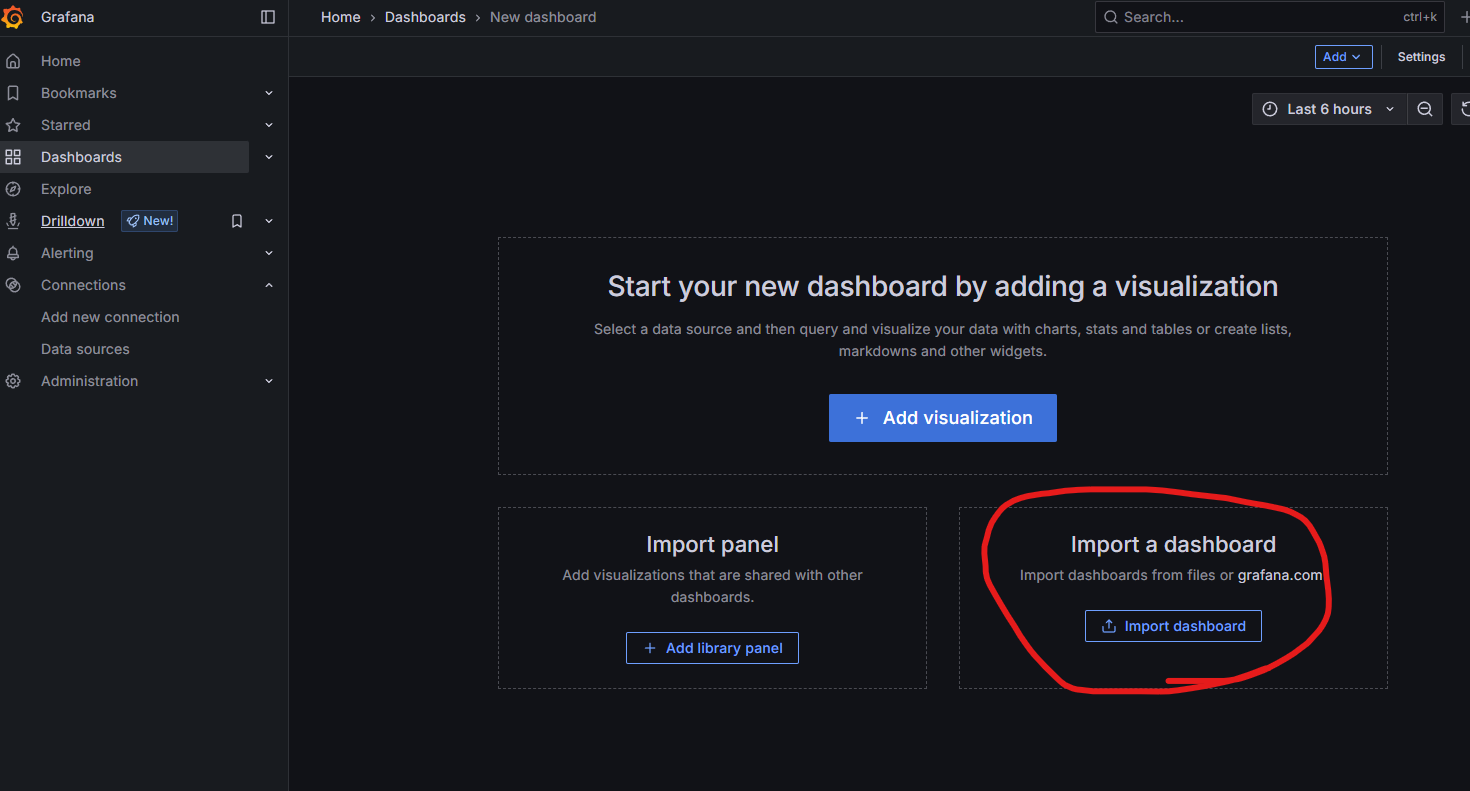Open the Add dropdown menu

(1343, 57)
